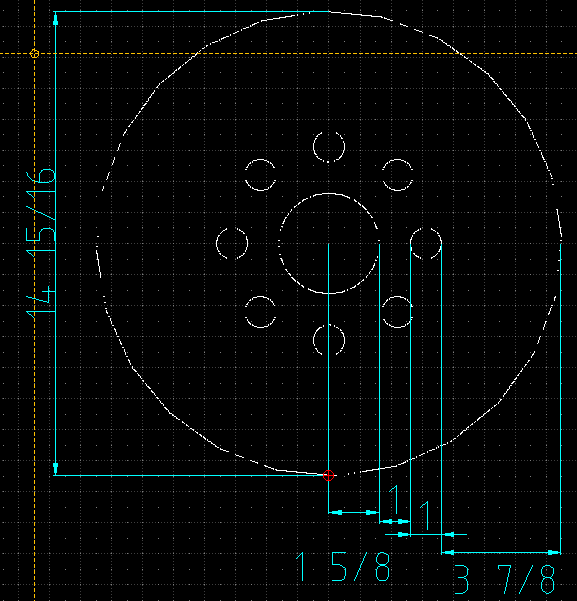Select the 1 5/8 dimension text
This screenshot has height=601, width=577.
click(343, 567)
